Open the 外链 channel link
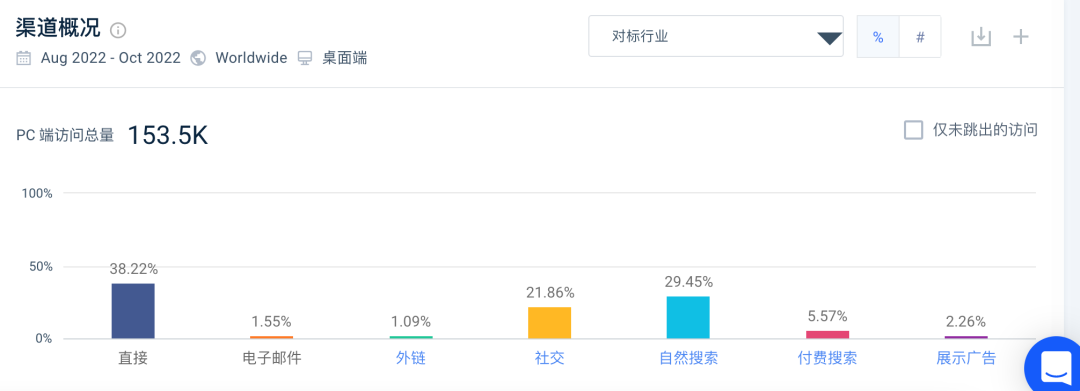Image resolution: width=1080 pixels, height=391 pixels. coord(411,359)
